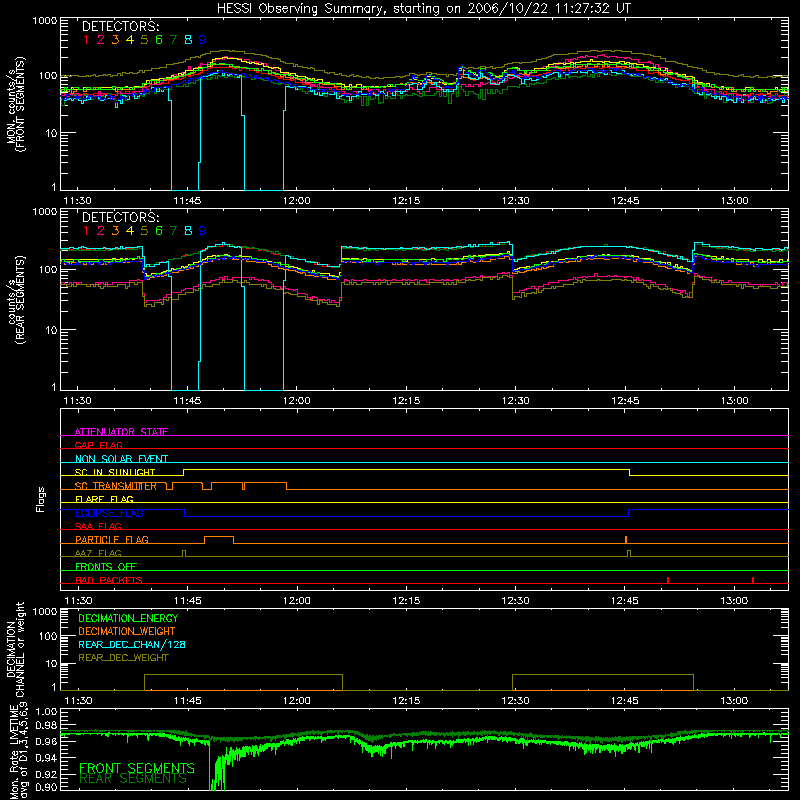Click BAD_PACKETS red tick just after 13:00

(x=753, y=580)
